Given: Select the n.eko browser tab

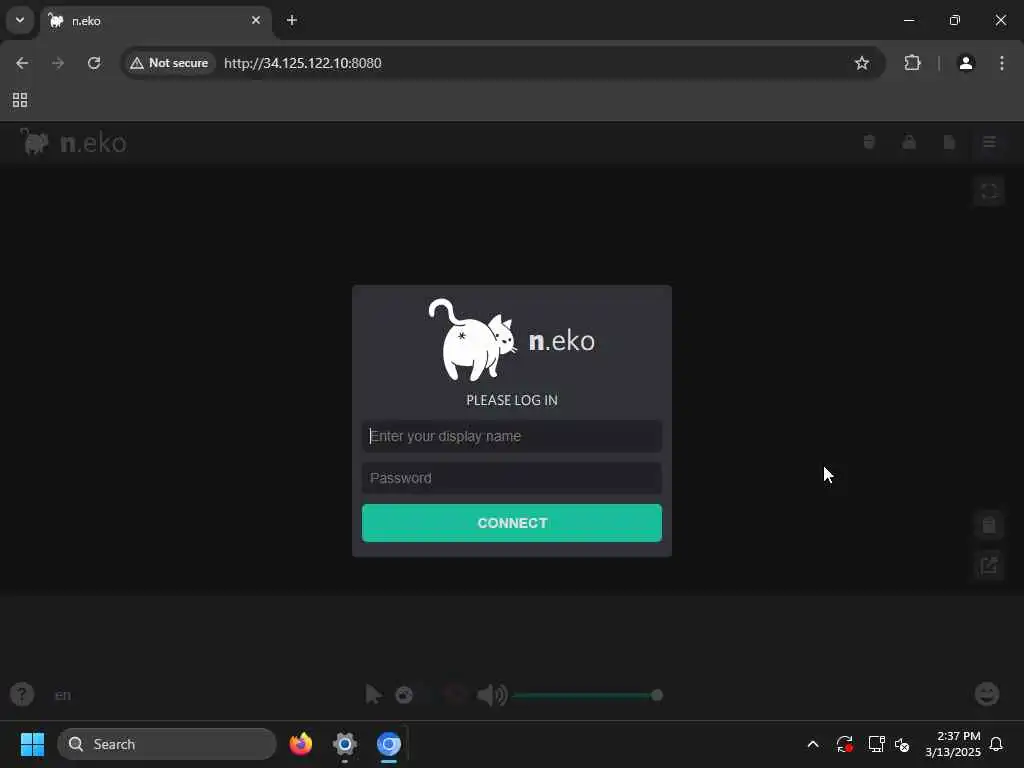Looking at the screenshot, I should [156, 21].
